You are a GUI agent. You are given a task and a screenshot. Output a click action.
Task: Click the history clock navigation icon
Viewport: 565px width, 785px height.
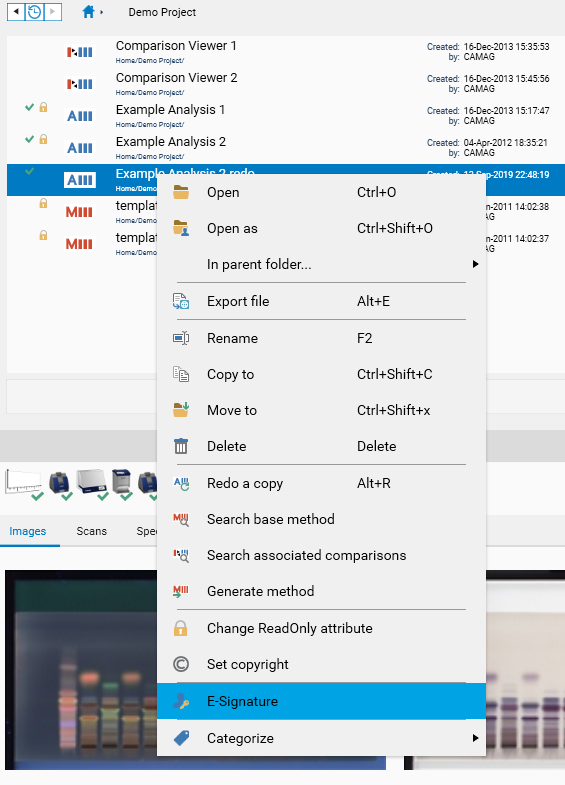pos(34,12)
